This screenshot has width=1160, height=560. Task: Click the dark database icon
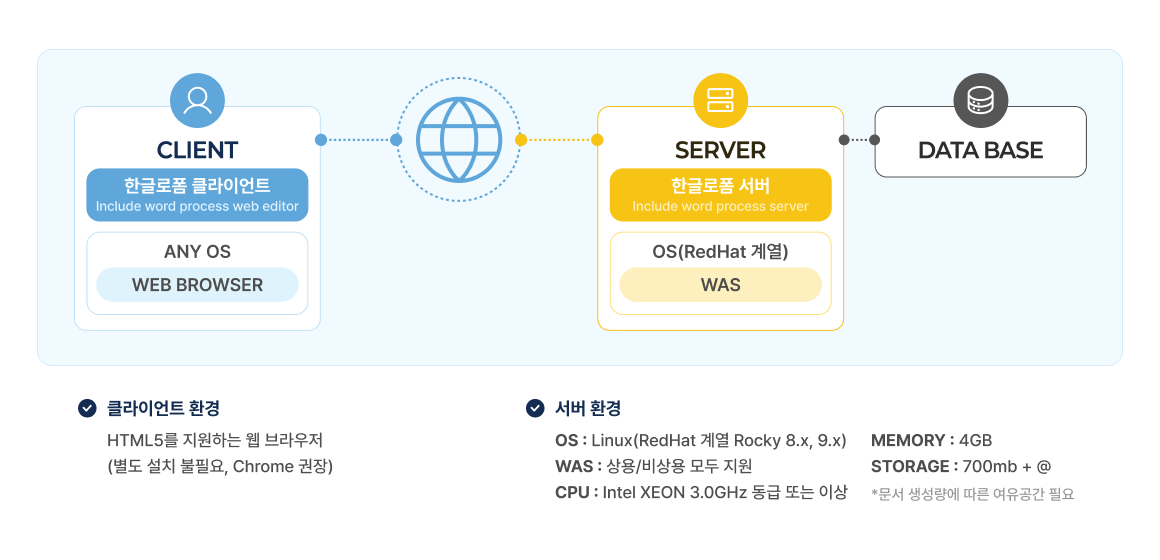click(981, 100)
